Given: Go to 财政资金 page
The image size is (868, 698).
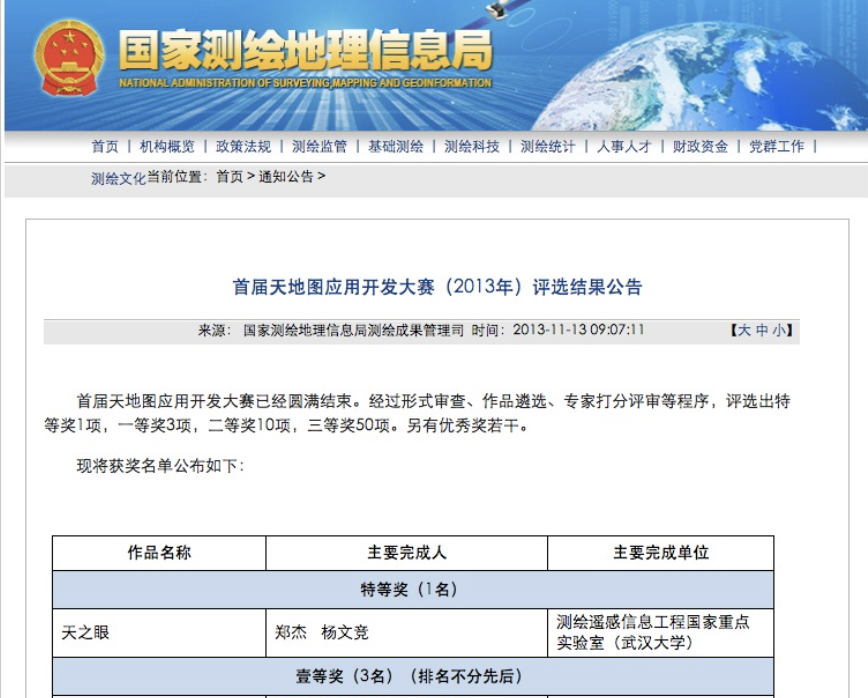Looking at the screenshot, I should tap(700, 146).
